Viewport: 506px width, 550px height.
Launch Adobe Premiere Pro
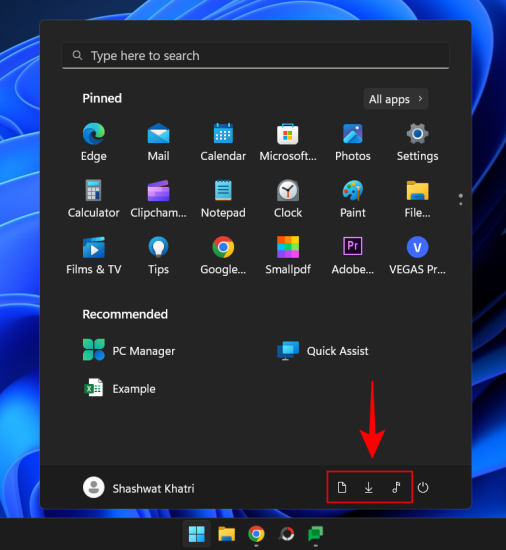click(x=353, y=255)
